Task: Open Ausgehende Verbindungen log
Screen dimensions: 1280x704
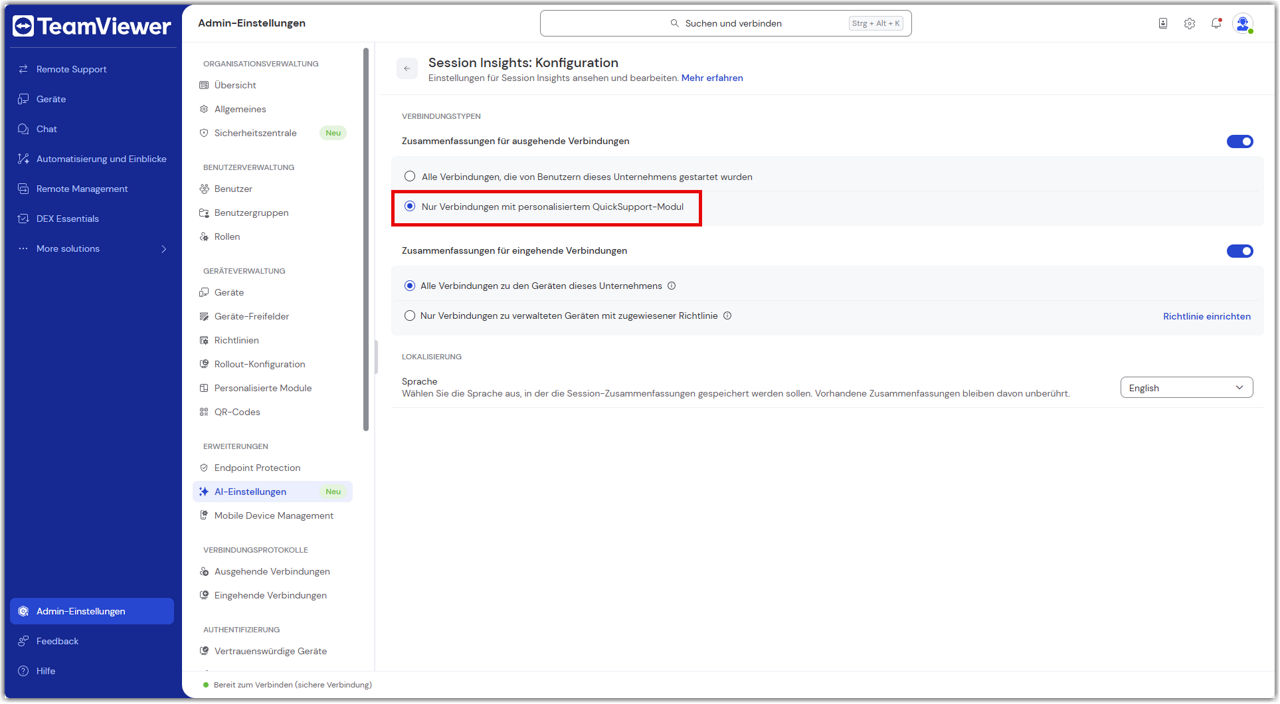Action: (273, 572)
